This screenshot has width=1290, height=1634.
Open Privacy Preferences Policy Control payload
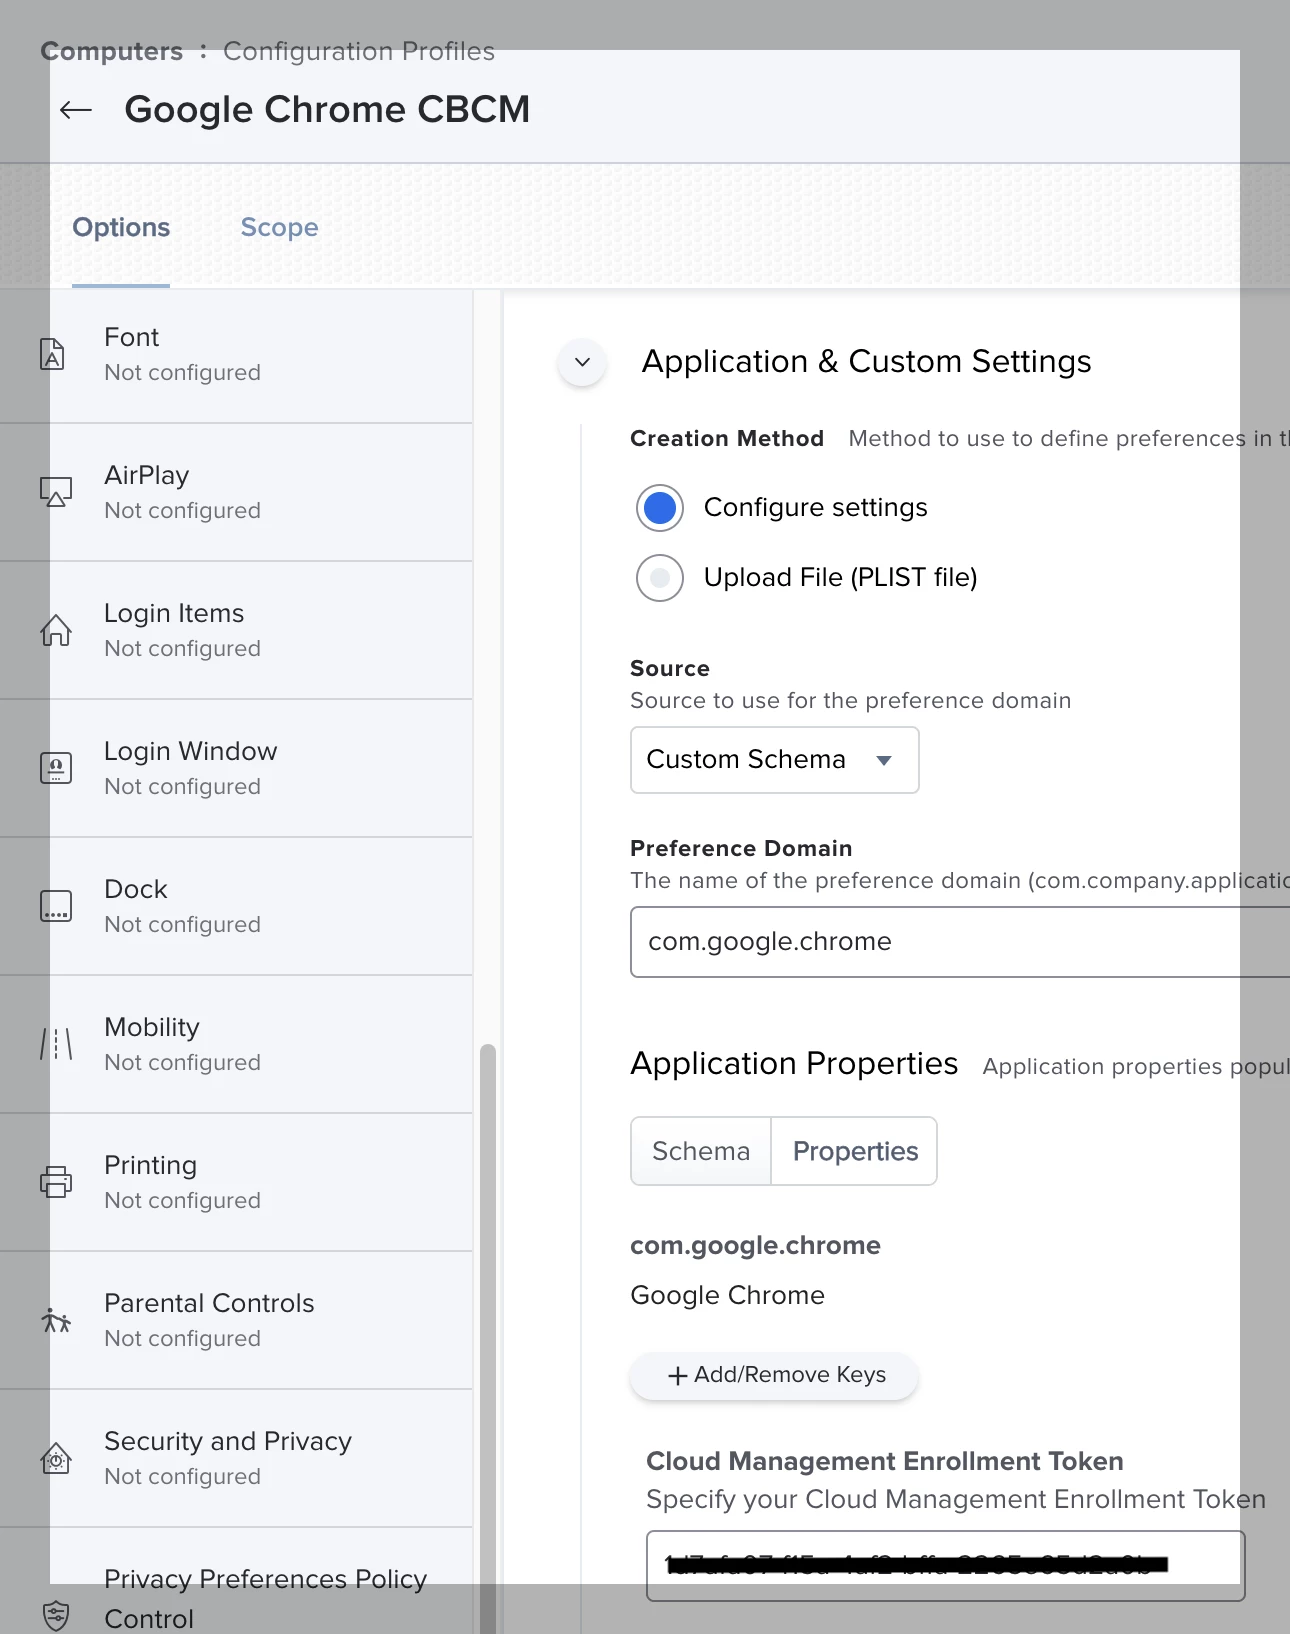237,1582
